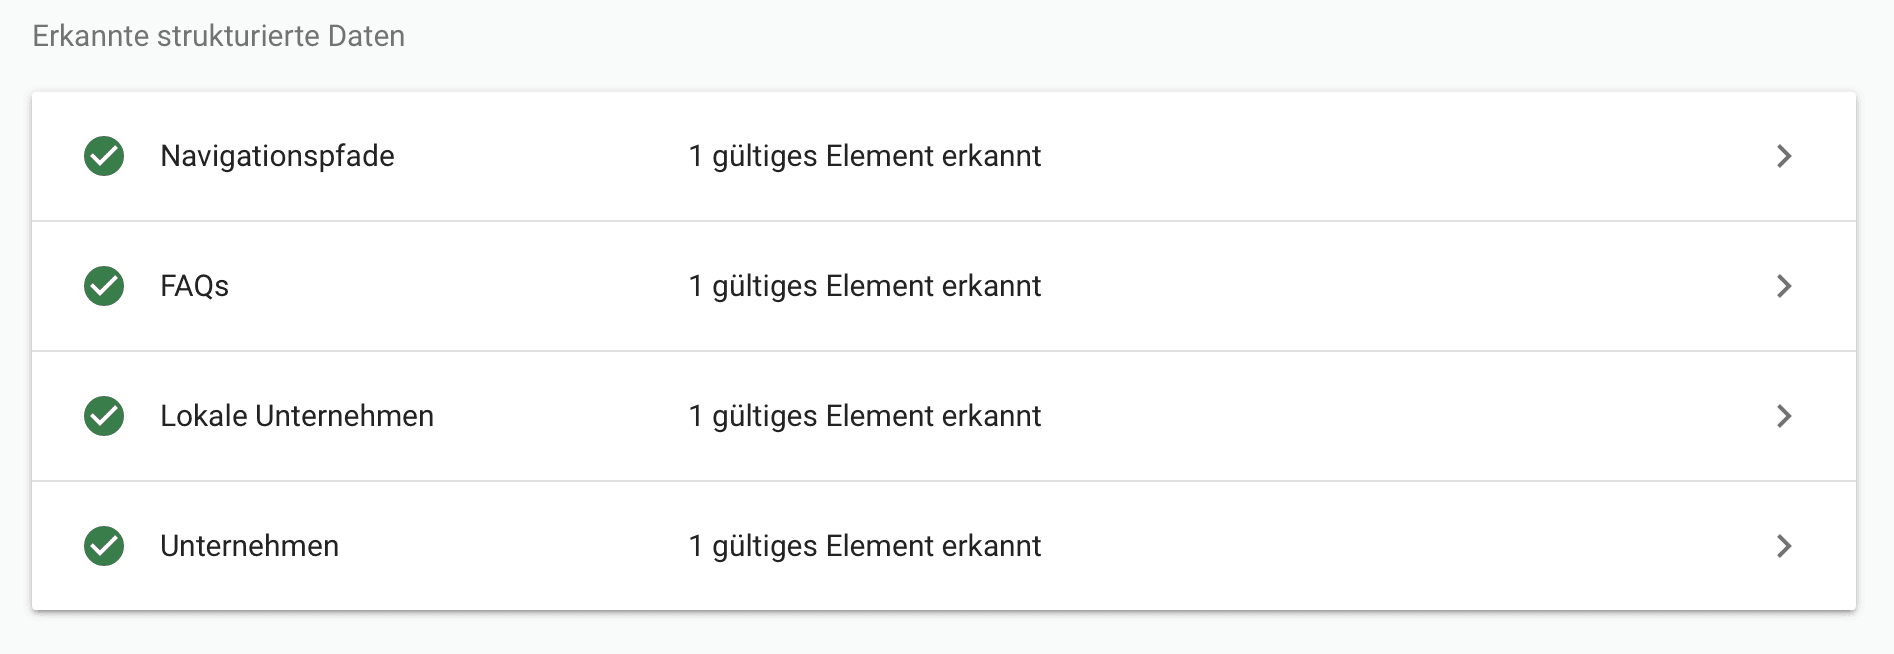1894x654 pixels.
Task: Click the green check icon beside Unternehmen
Action: 103,546
